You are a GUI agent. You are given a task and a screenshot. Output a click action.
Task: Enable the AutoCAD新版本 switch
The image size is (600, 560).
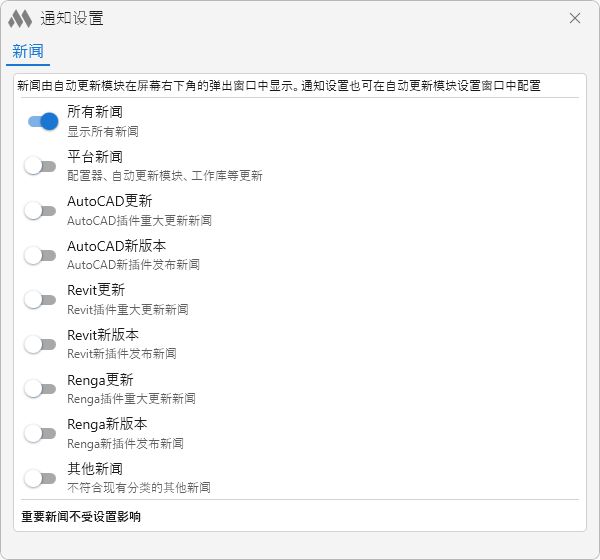(x=40, y=255)
